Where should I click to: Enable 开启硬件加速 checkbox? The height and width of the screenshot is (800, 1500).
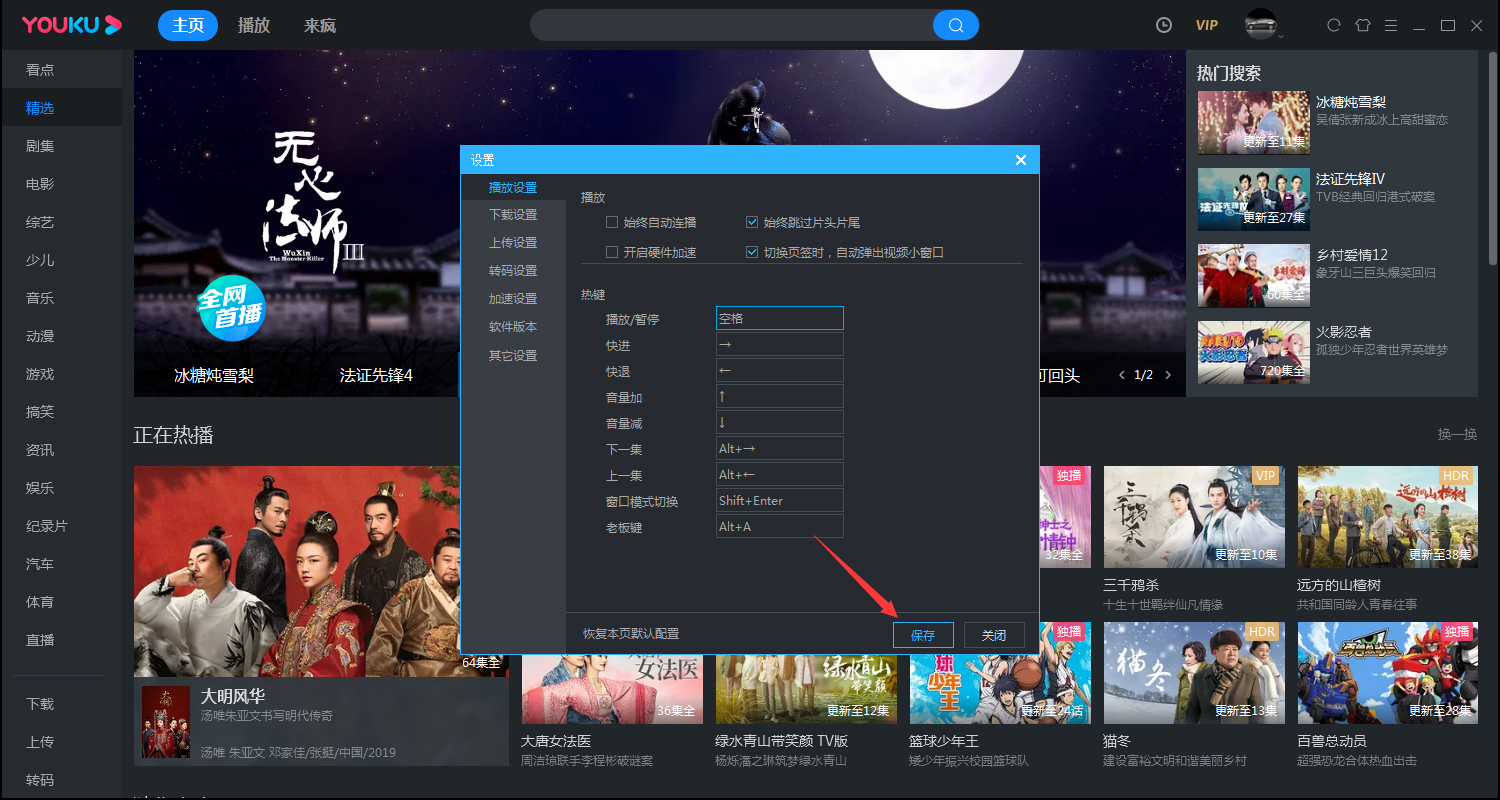611,252
